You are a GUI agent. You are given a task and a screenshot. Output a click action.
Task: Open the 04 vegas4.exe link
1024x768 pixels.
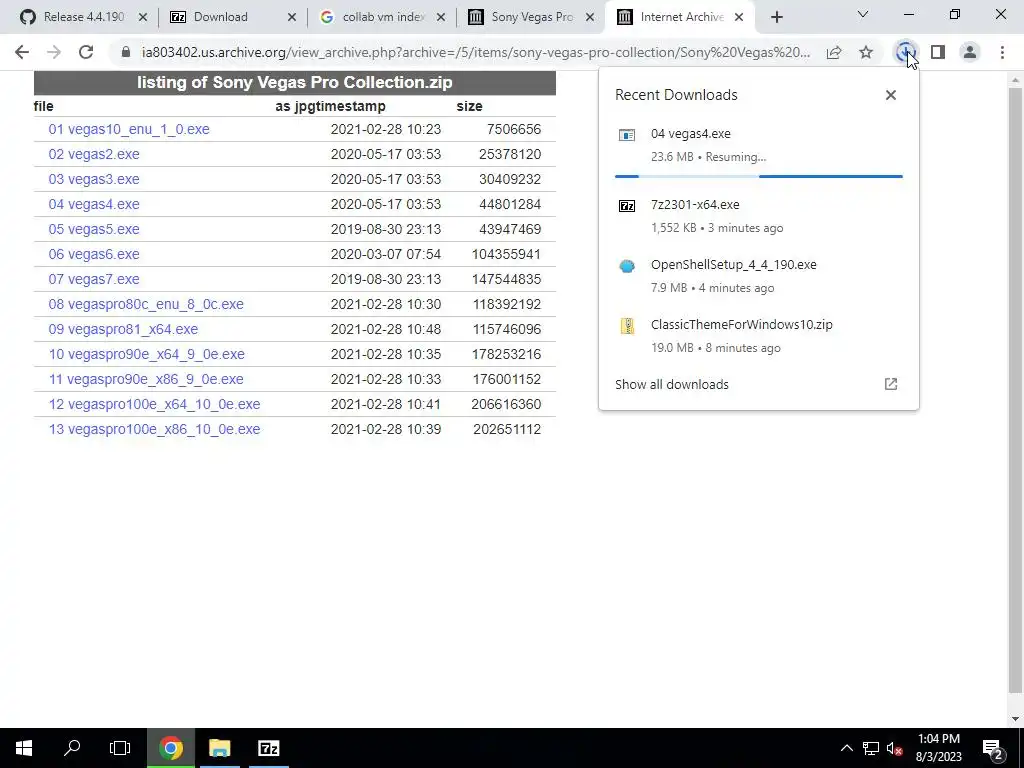coord(94,204)
